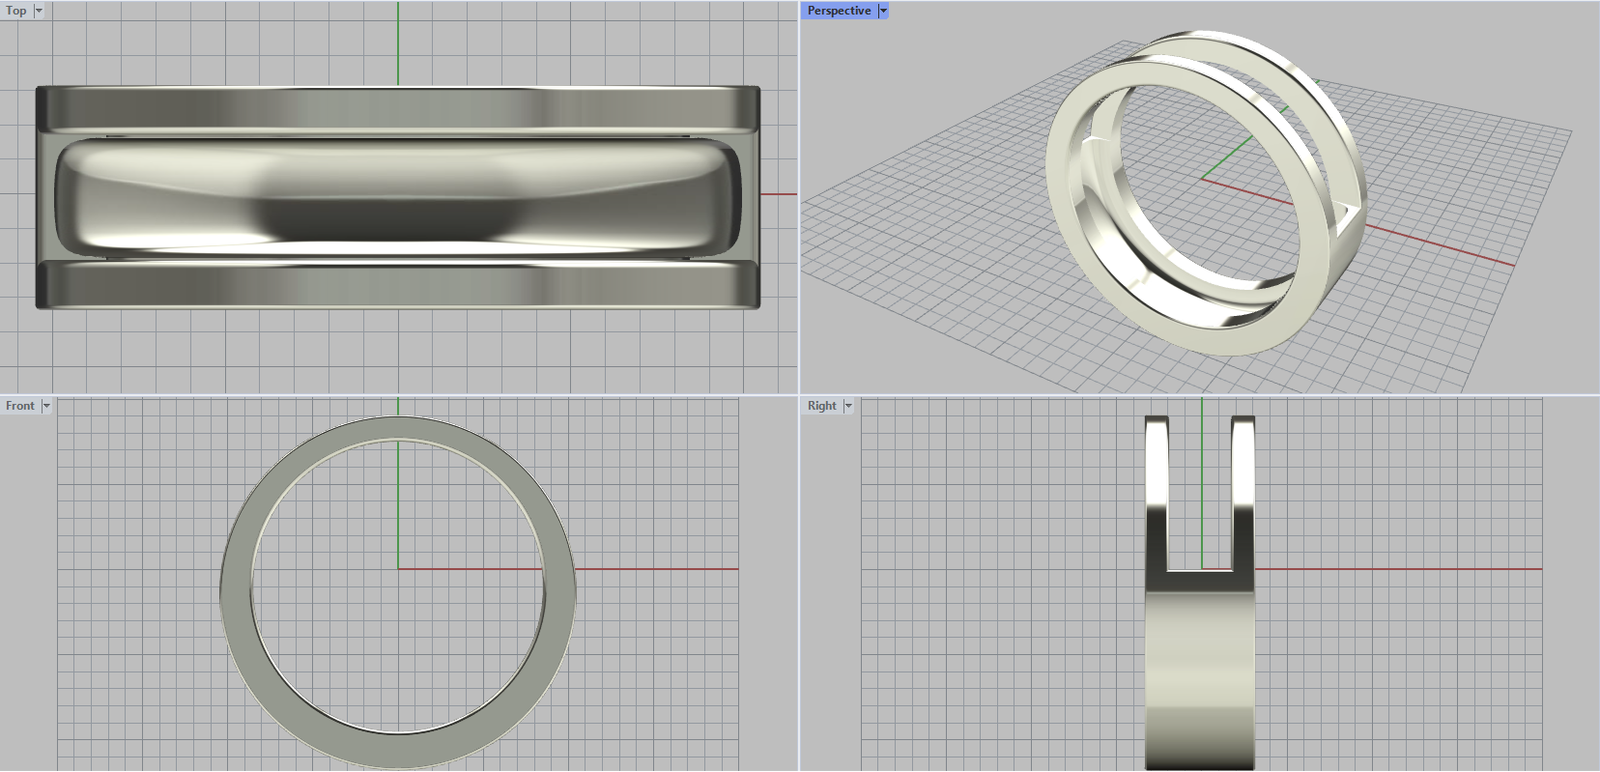Select the left prong in Right view
The image size is (1600, 772).
click(1157, 490)
